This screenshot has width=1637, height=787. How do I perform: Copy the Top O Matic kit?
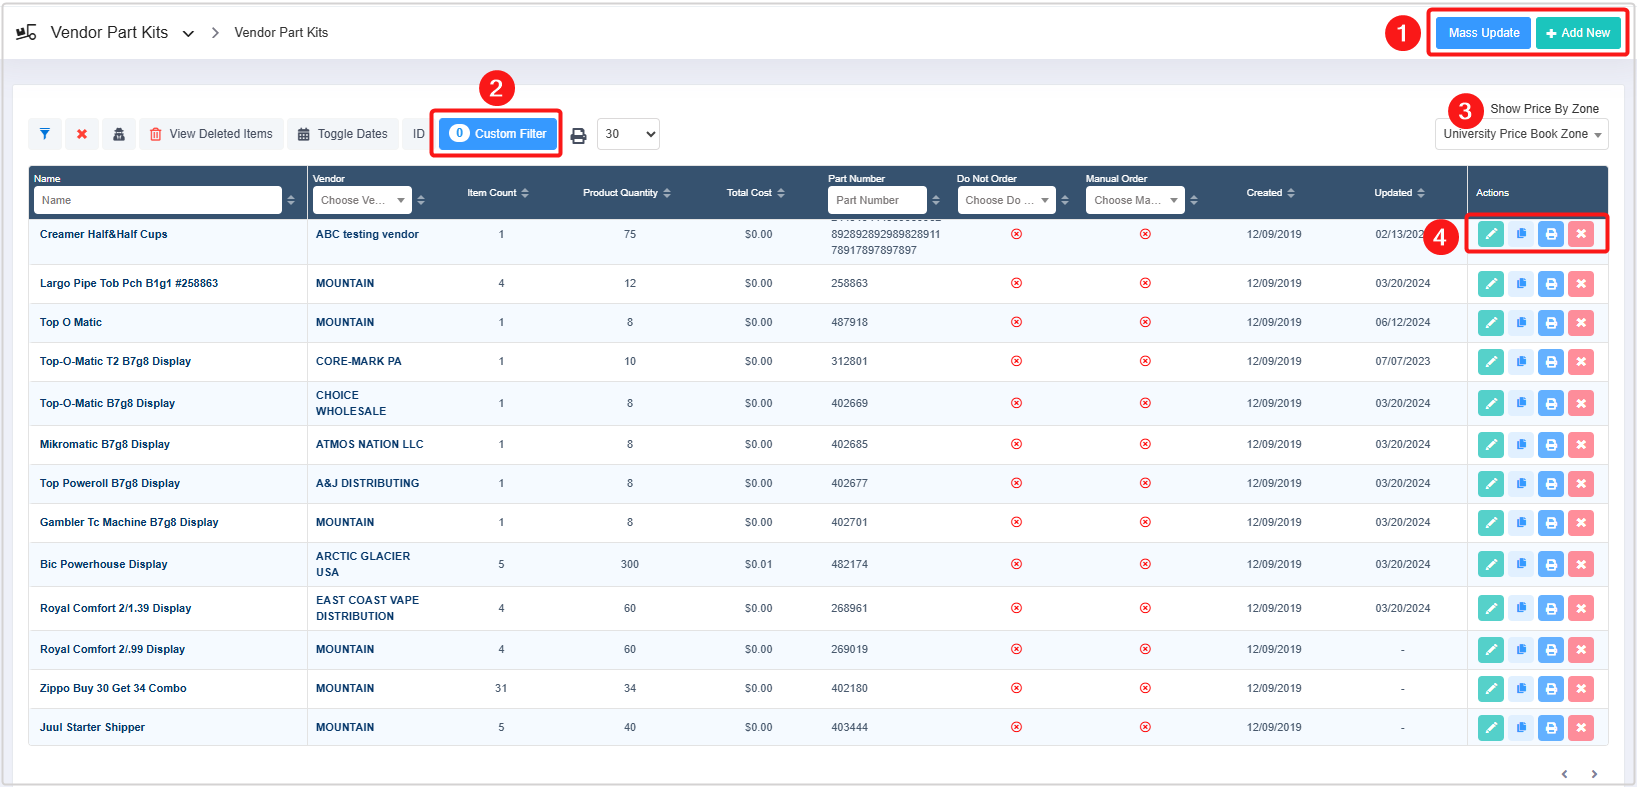1521,323
